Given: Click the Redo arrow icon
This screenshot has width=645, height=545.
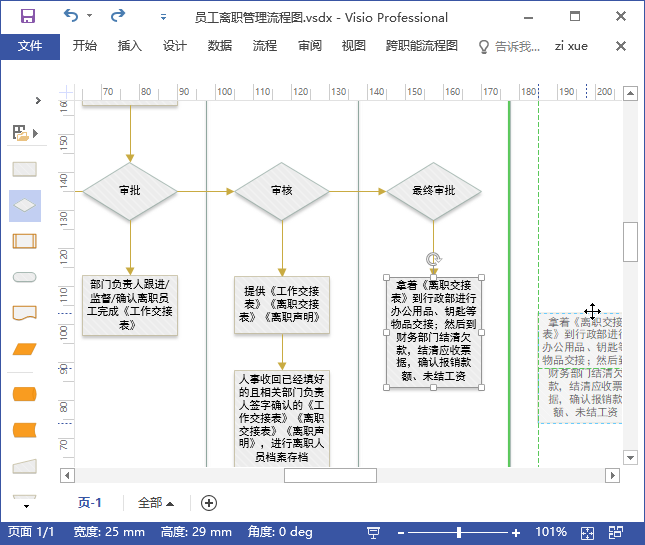Looking at the screenshot, I should pos(118,16).
